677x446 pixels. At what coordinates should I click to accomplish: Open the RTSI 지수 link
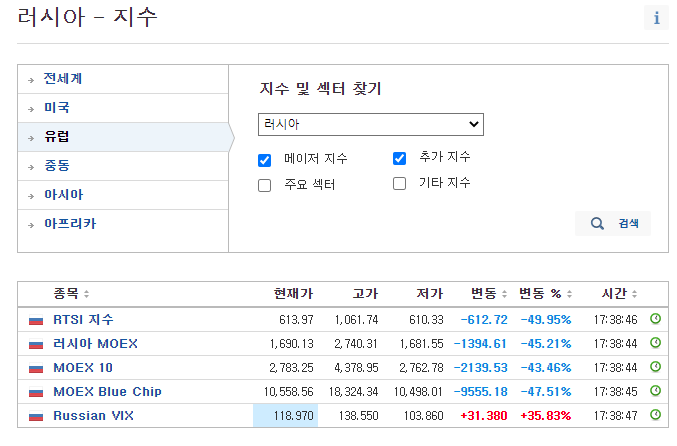[x=83, y=319]
